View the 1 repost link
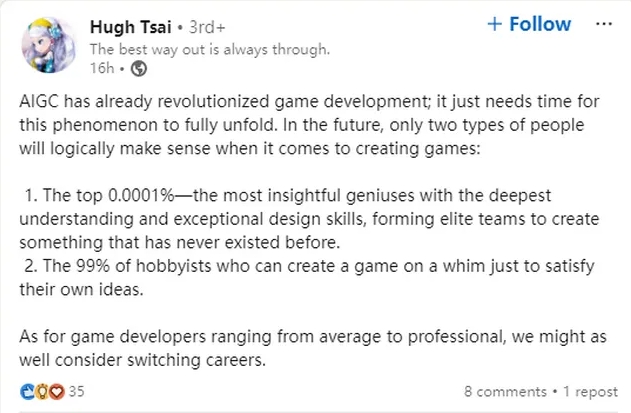The width and height of the screenshot is (631, 413). point(590,392)
